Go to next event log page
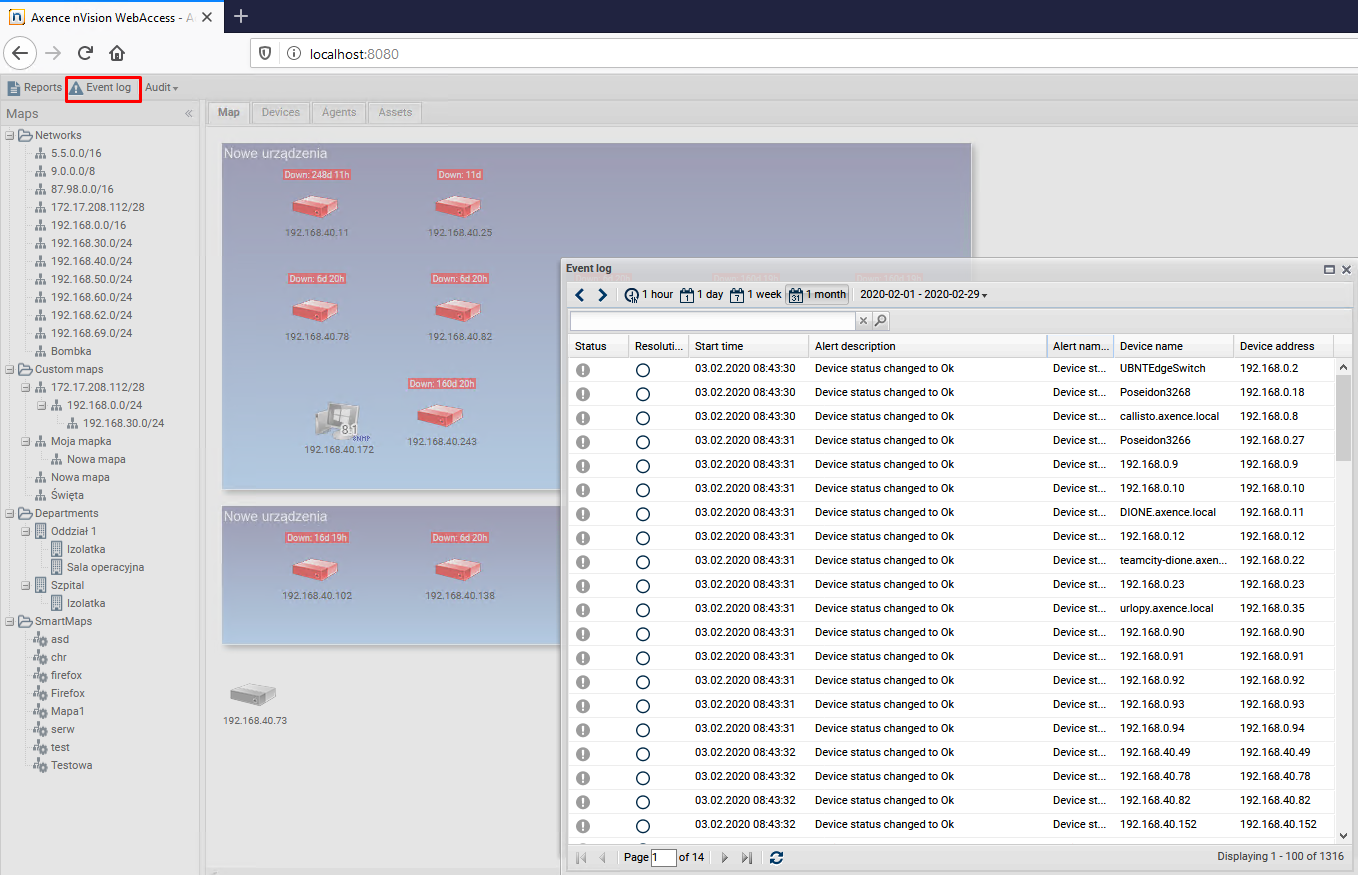1358x875 pixels. click(725, 858)
